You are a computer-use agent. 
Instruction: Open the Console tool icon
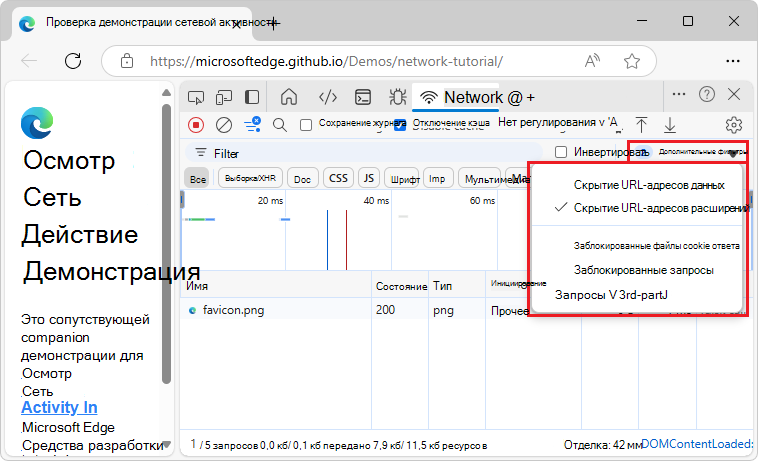(363, 97)
